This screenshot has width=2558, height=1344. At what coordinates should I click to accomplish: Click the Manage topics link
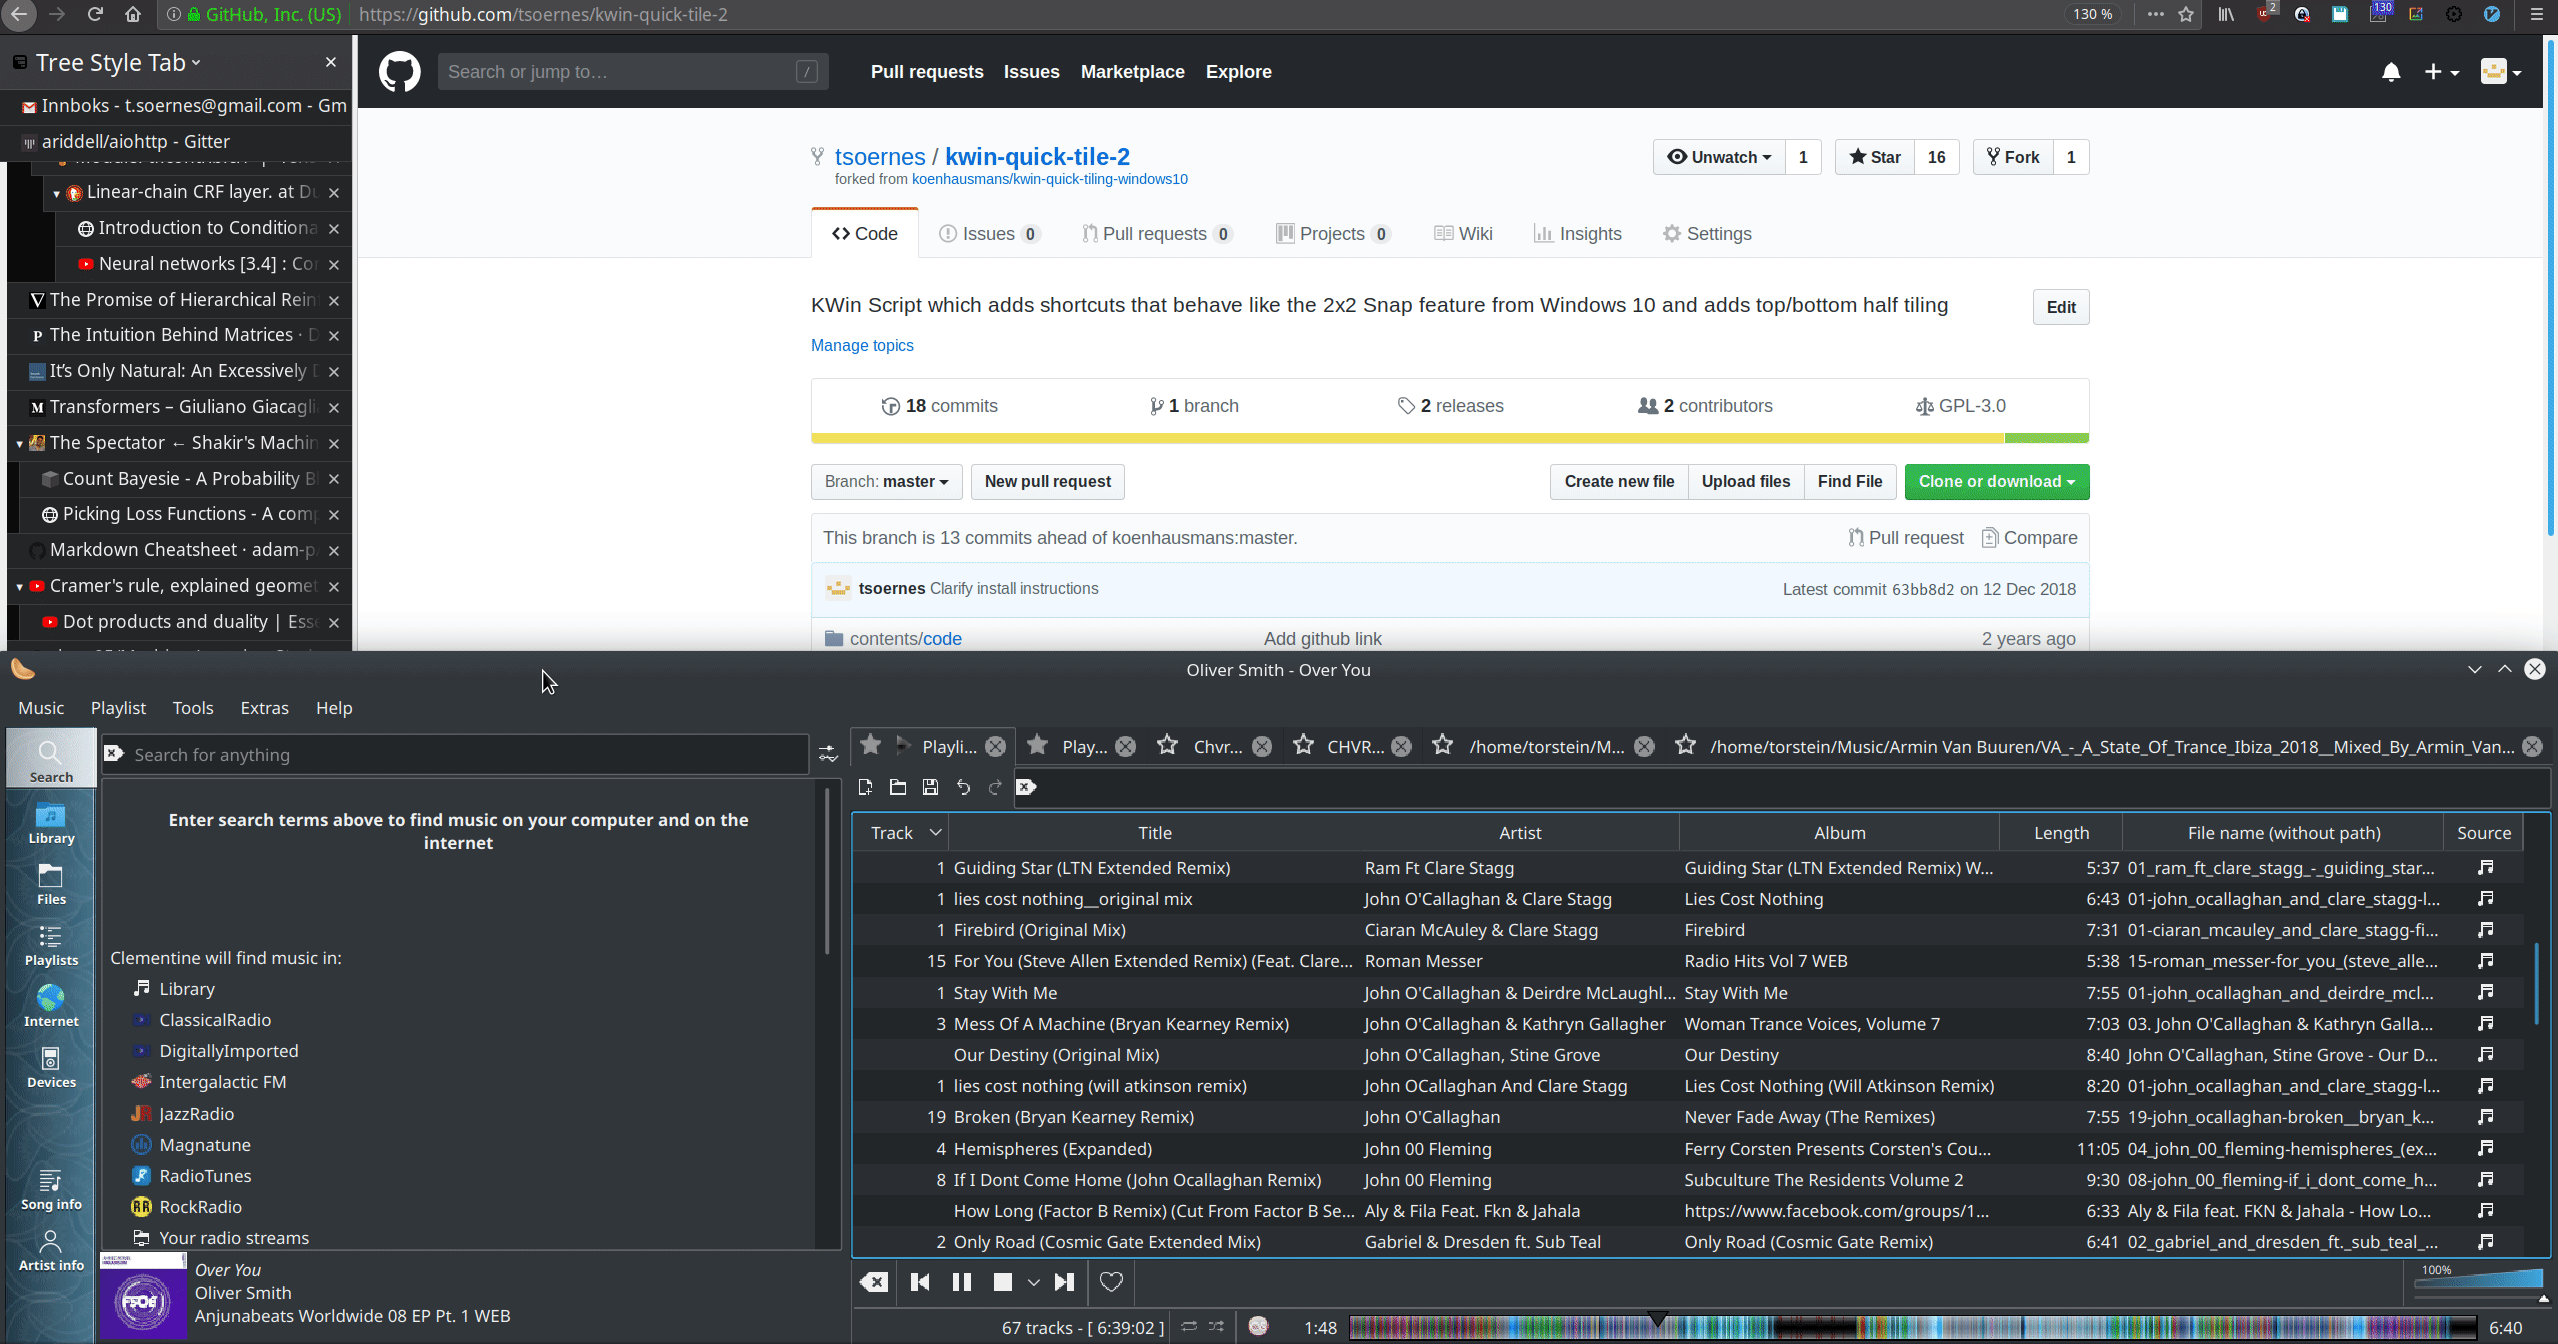tap(861, 345)
